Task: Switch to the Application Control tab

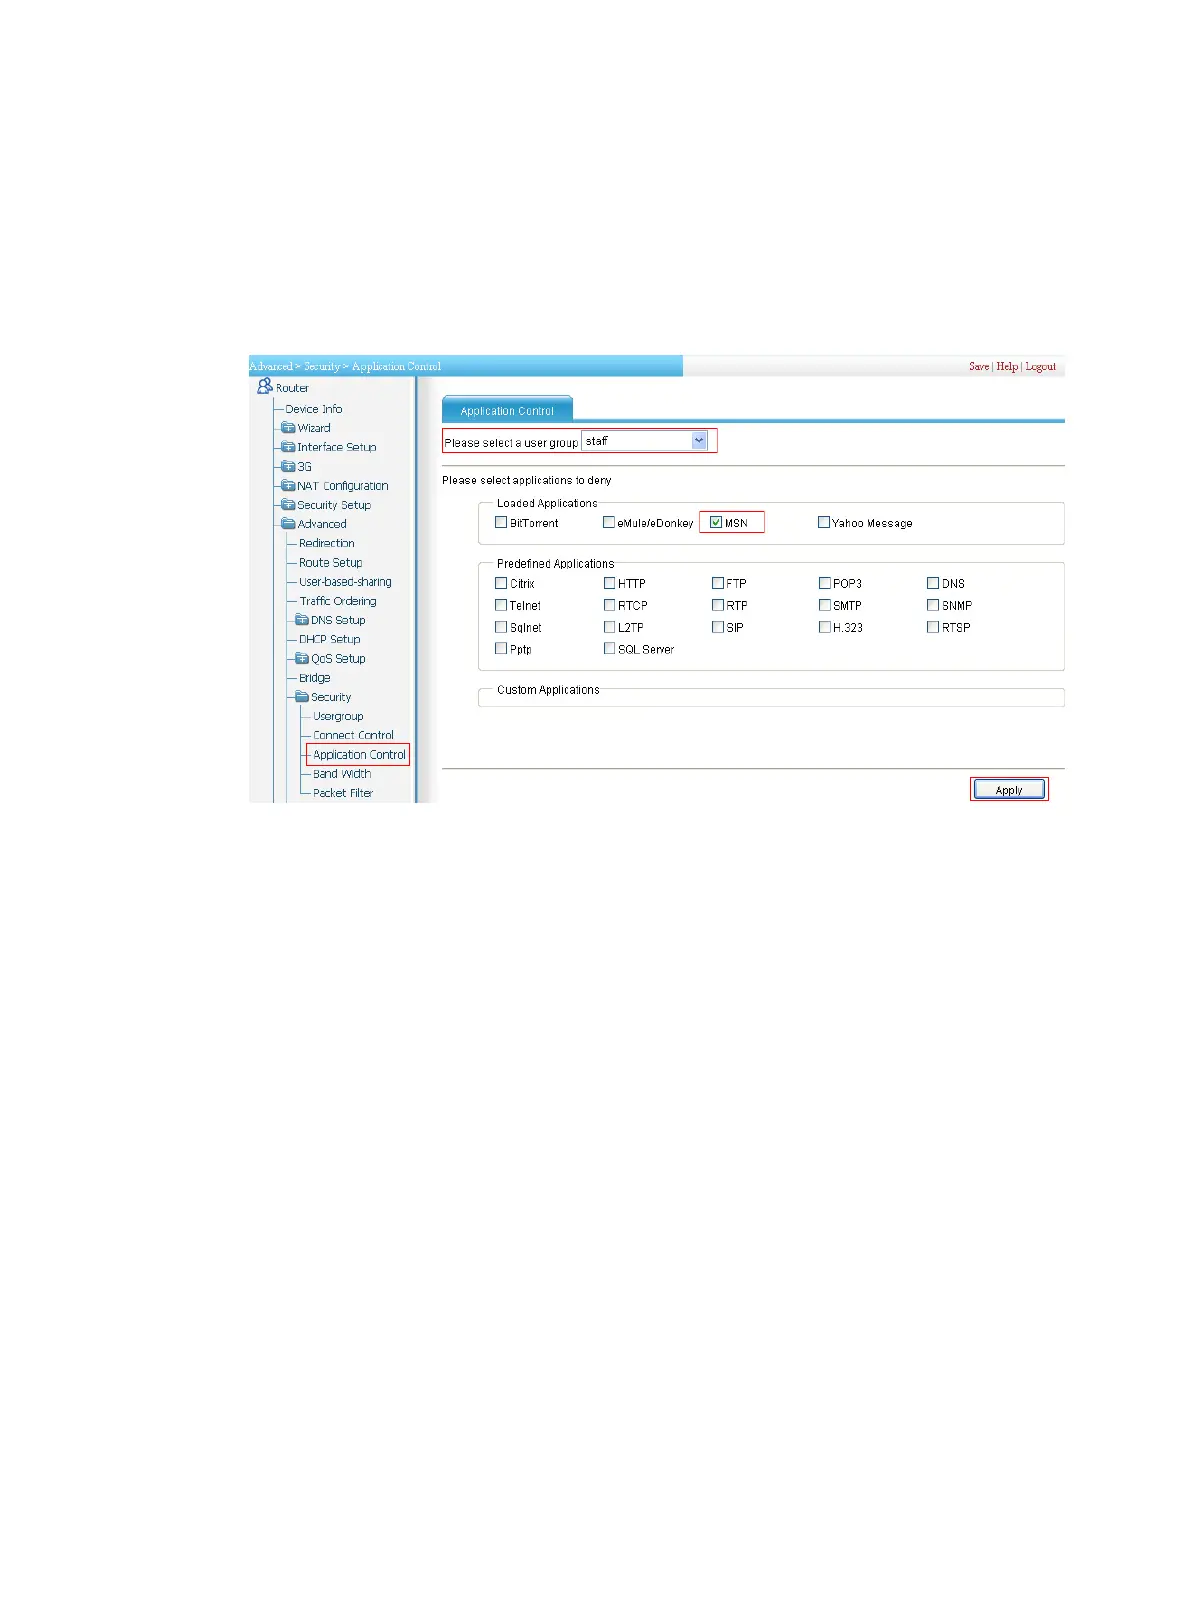Action: (x=507, y=410)
